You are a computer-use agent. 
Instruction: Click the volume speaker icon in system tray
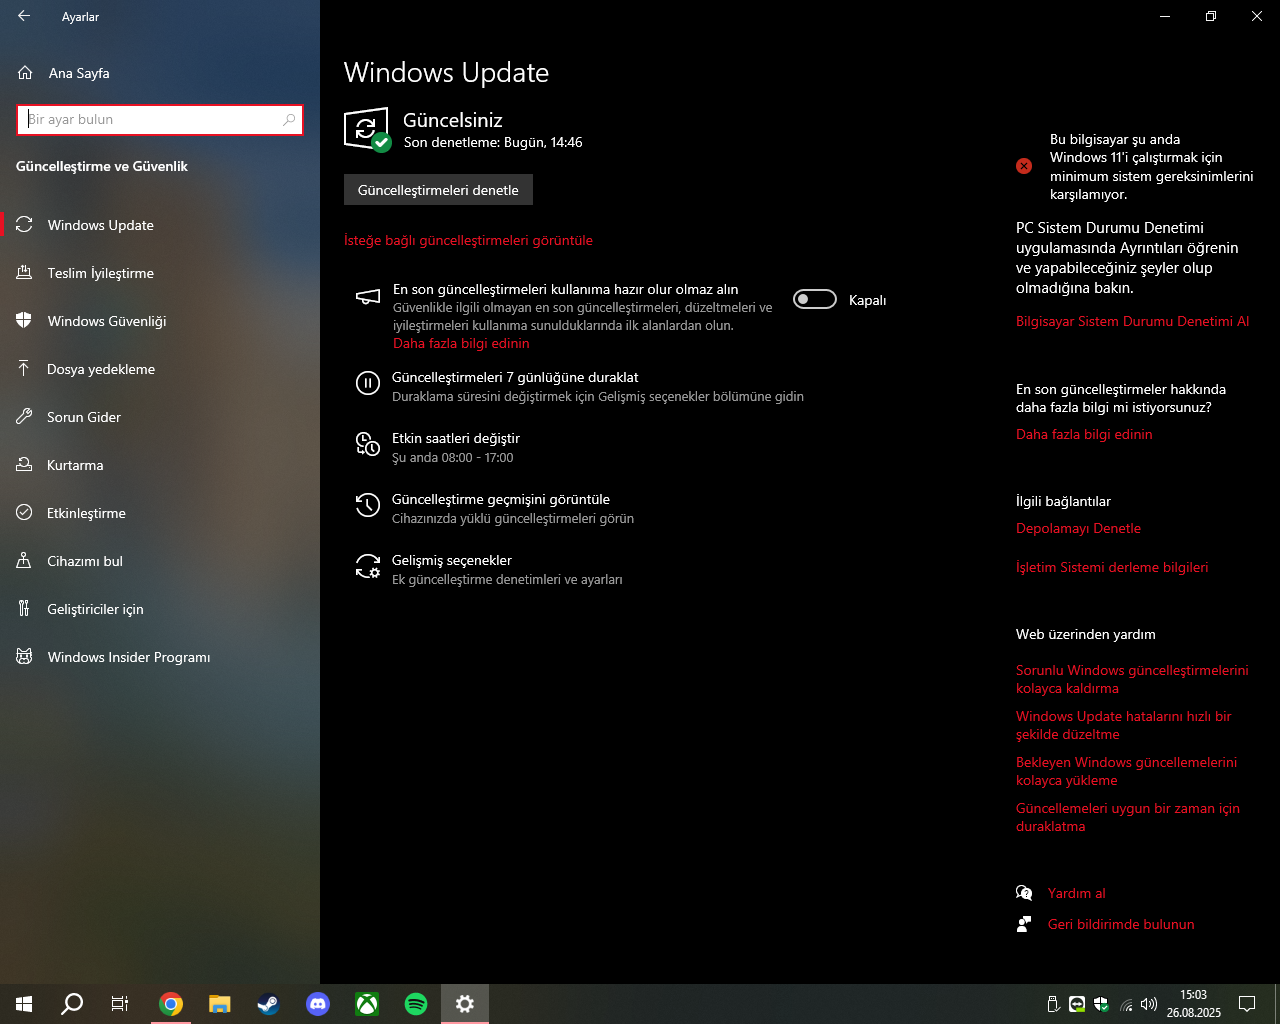click(x=1149, y=1004)
